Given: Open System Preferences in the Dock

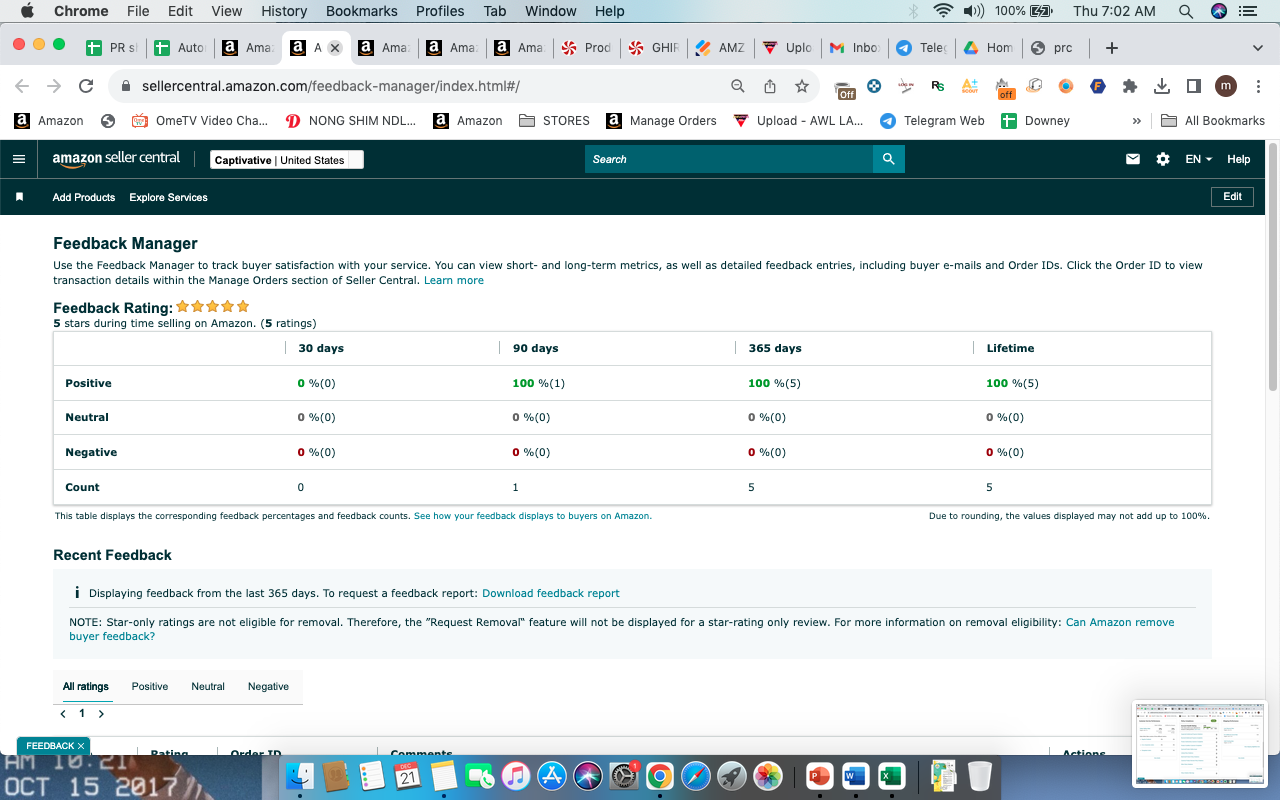Looking at the screenshot, I should 624,776.
